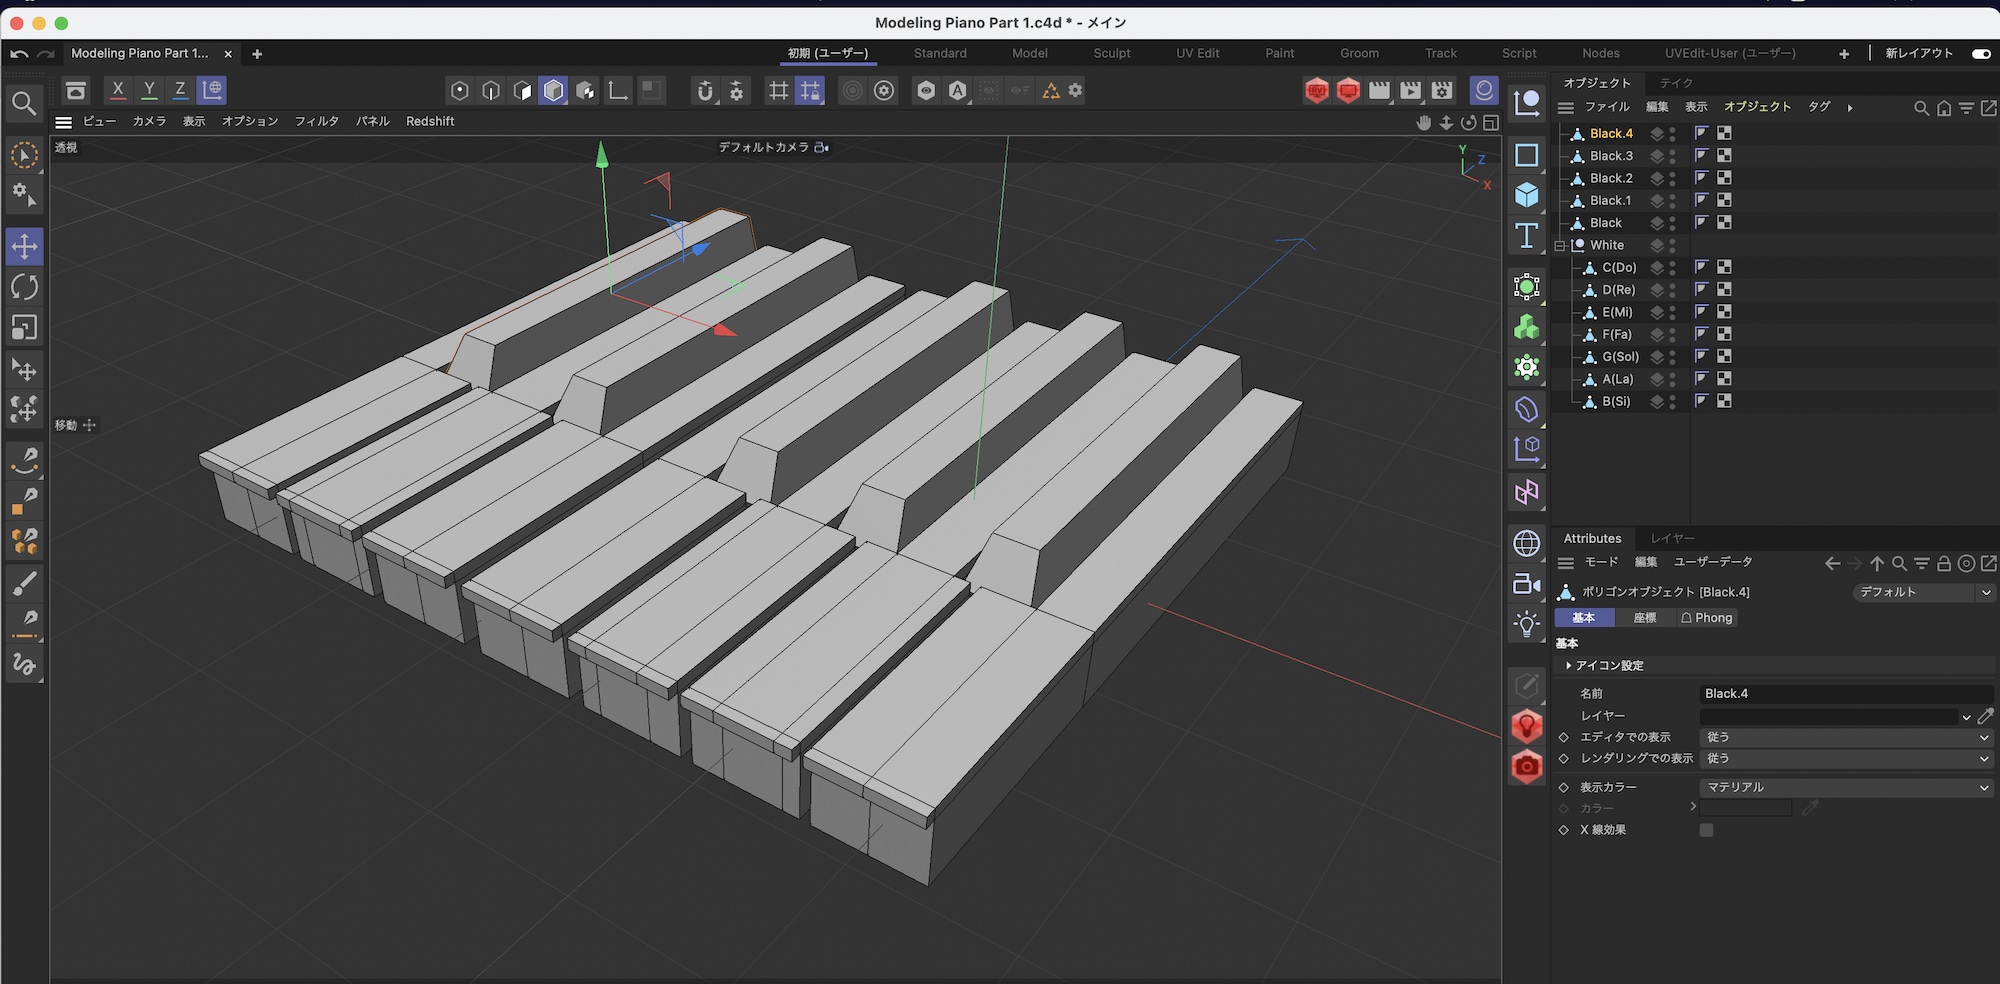Open the Phong tag tab
The image size is (2000, 984).
1707,618
